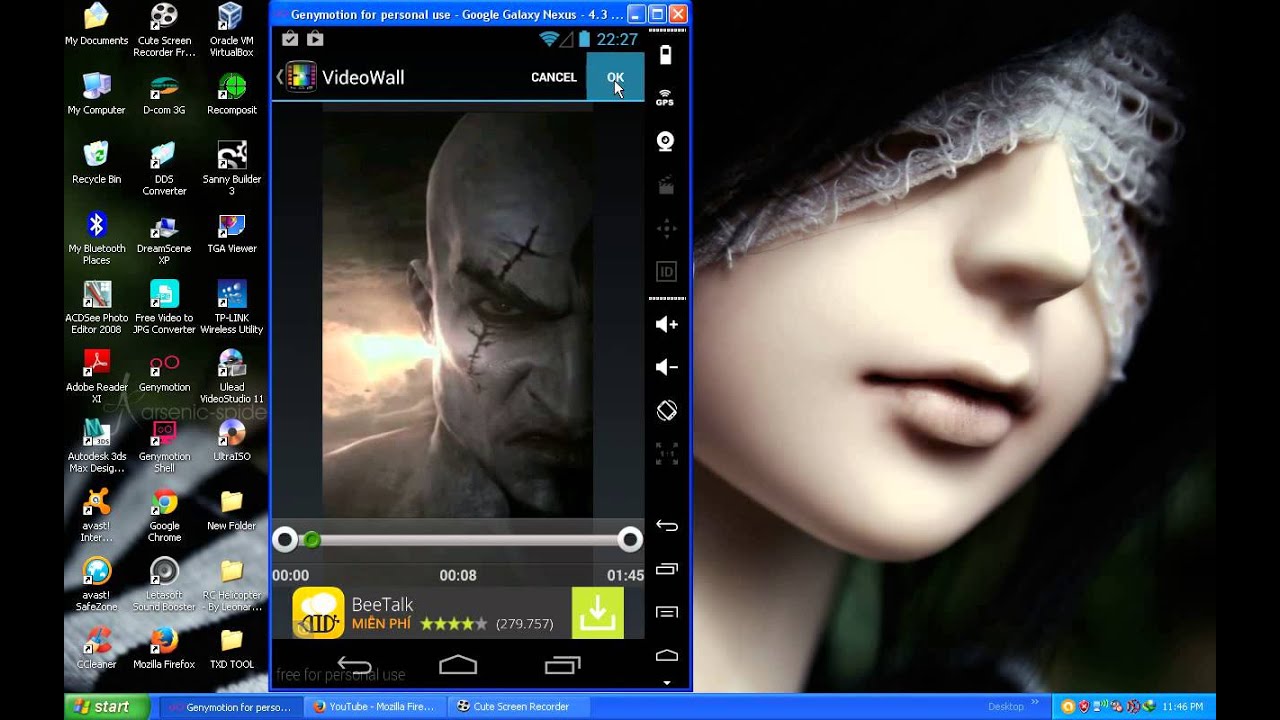The image size is (1280, 720).
Task: Select the Google Chrome desktop icon
Action: [164, 514]
